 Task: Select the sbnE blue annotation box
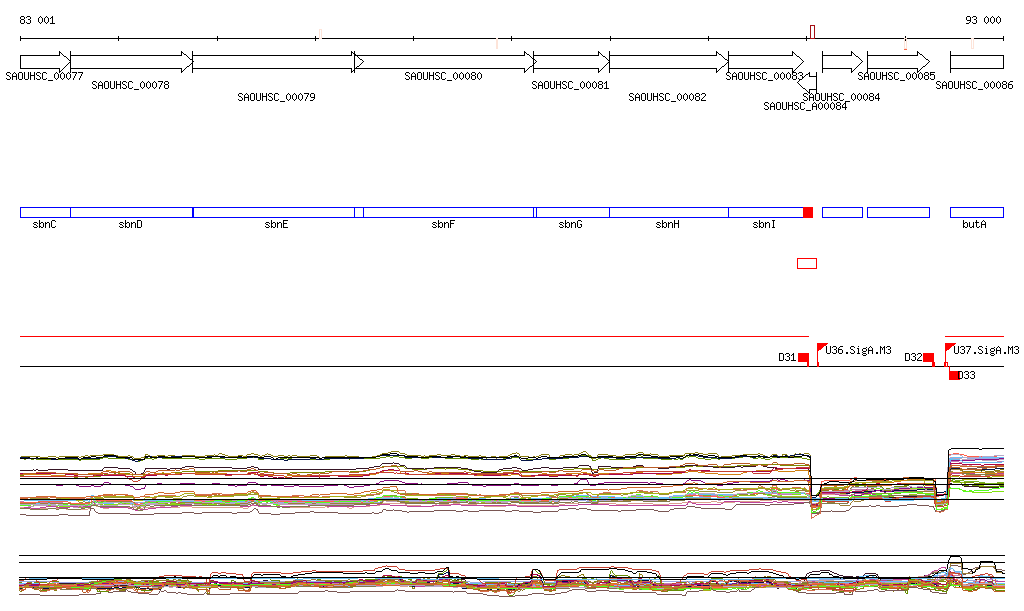click(273, 212)
